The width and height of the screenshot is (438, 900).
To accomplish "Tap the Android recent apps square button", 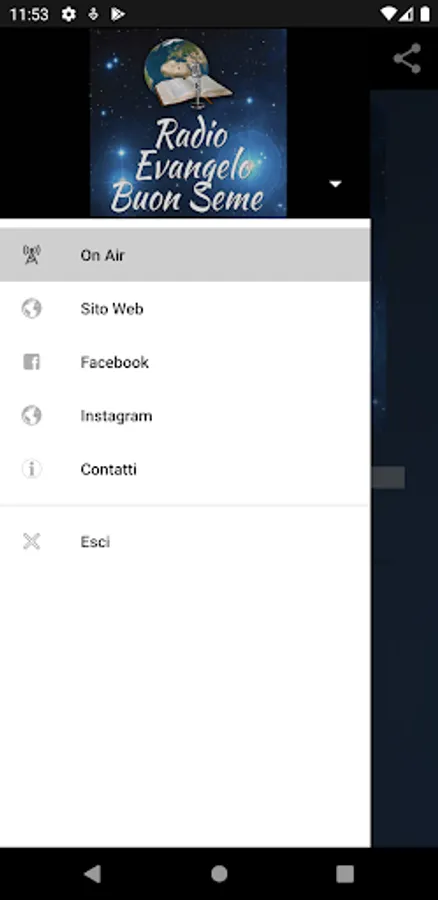I will pyautogui.click(x=345, y=874).
